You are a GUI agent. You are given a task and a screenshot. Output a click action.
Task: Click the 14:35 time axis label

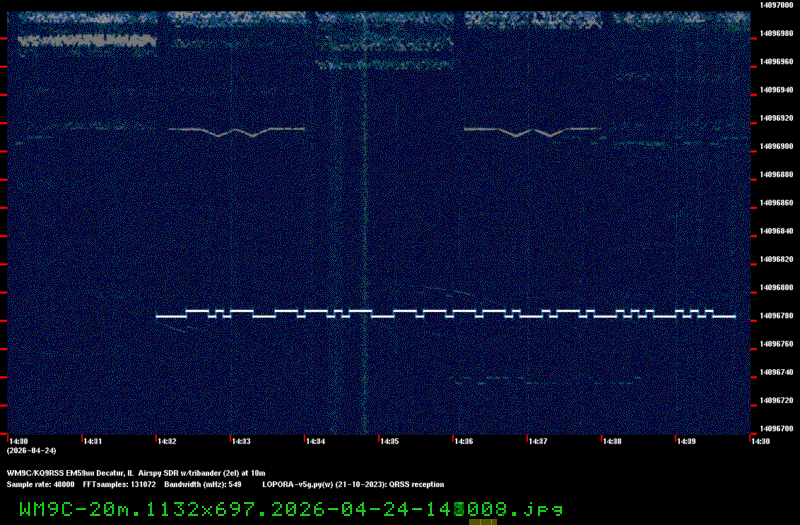(x=389, y=441)
